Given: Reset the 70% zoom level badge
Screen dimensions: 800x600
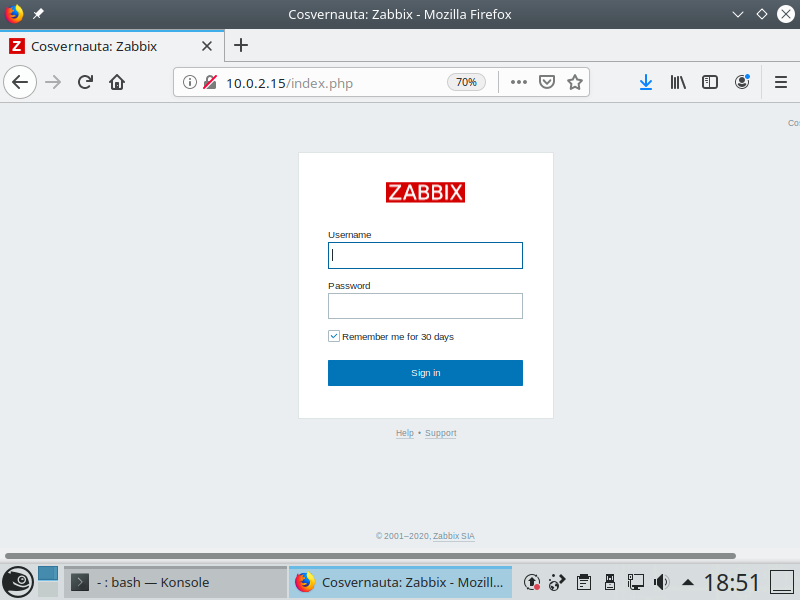Looking at the screenshot, I should click(x=466, y=82).
